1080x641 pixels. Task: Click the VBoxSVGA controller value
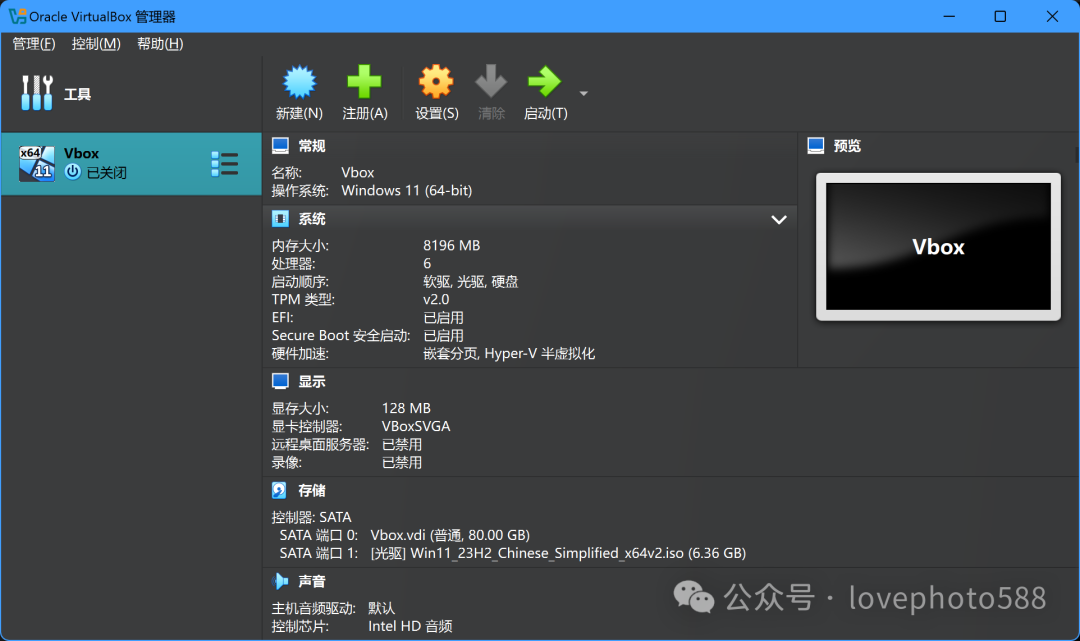coord(416,426)
